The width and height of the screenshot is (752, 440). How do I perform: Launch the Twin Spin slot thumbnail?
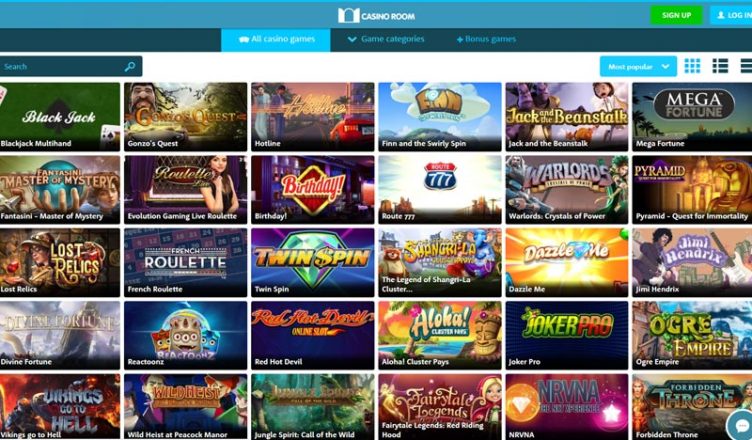tap(313, 262)
